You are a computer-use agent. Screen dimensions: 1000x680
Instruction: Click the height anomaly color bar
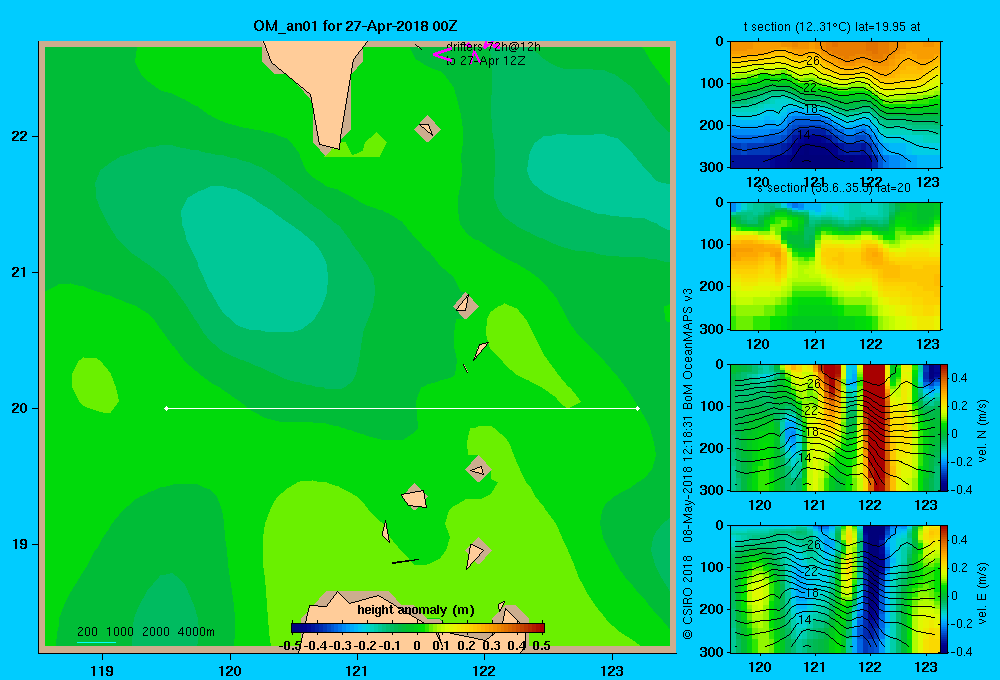pos(418,628)
